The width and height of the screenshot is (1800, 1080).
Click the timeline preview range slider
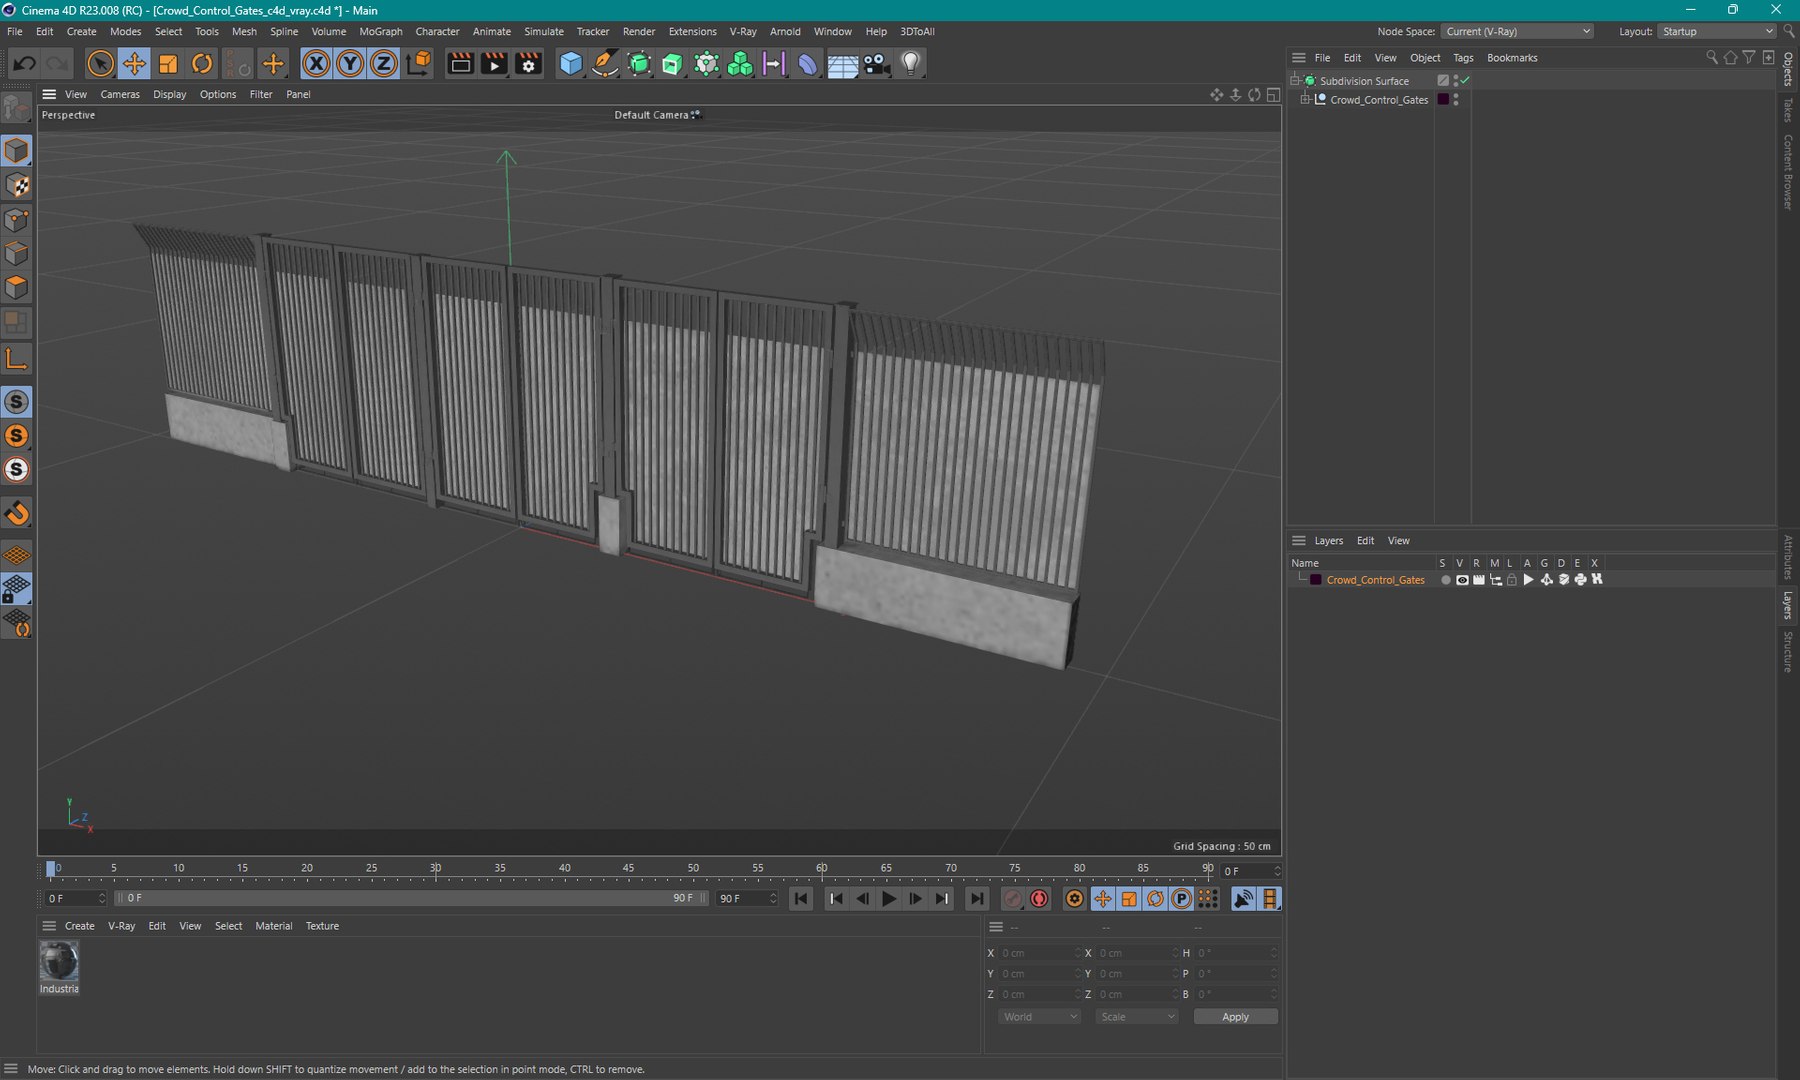412,898
